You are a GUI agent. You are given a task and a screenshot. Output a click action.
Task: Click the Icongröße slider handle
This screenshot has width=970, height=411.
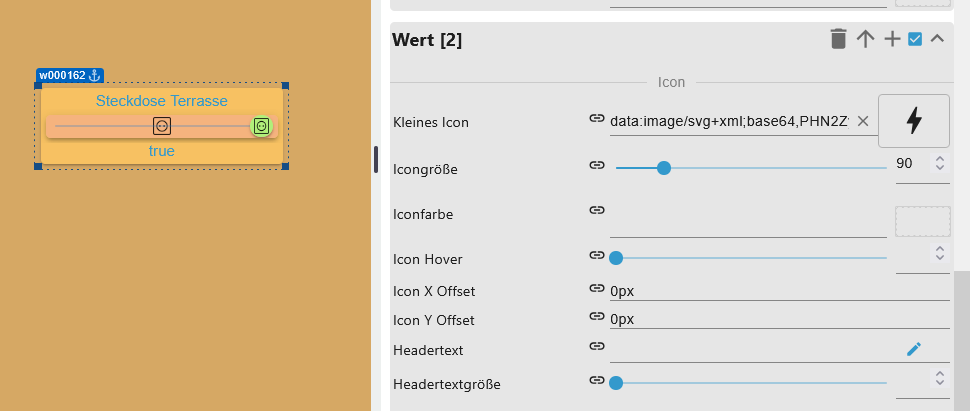coord(663,168)
